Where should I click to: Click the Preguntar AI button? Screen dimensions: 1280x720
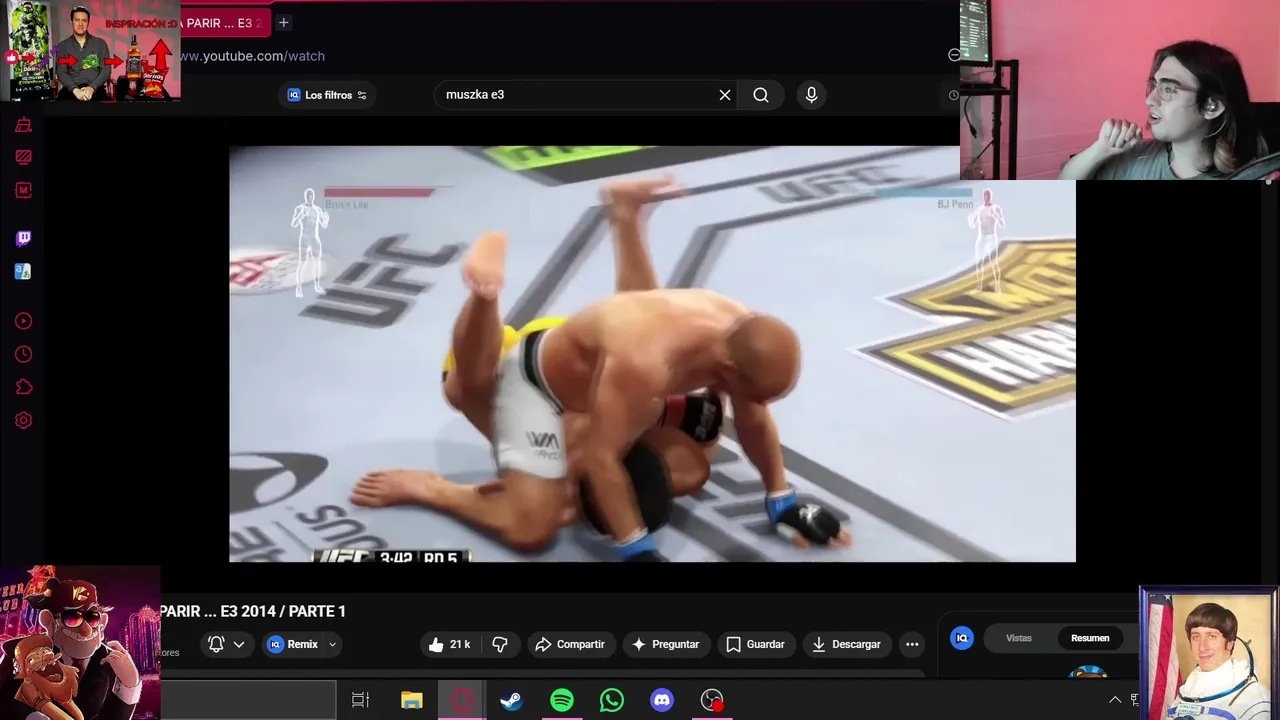coord(665,644)
